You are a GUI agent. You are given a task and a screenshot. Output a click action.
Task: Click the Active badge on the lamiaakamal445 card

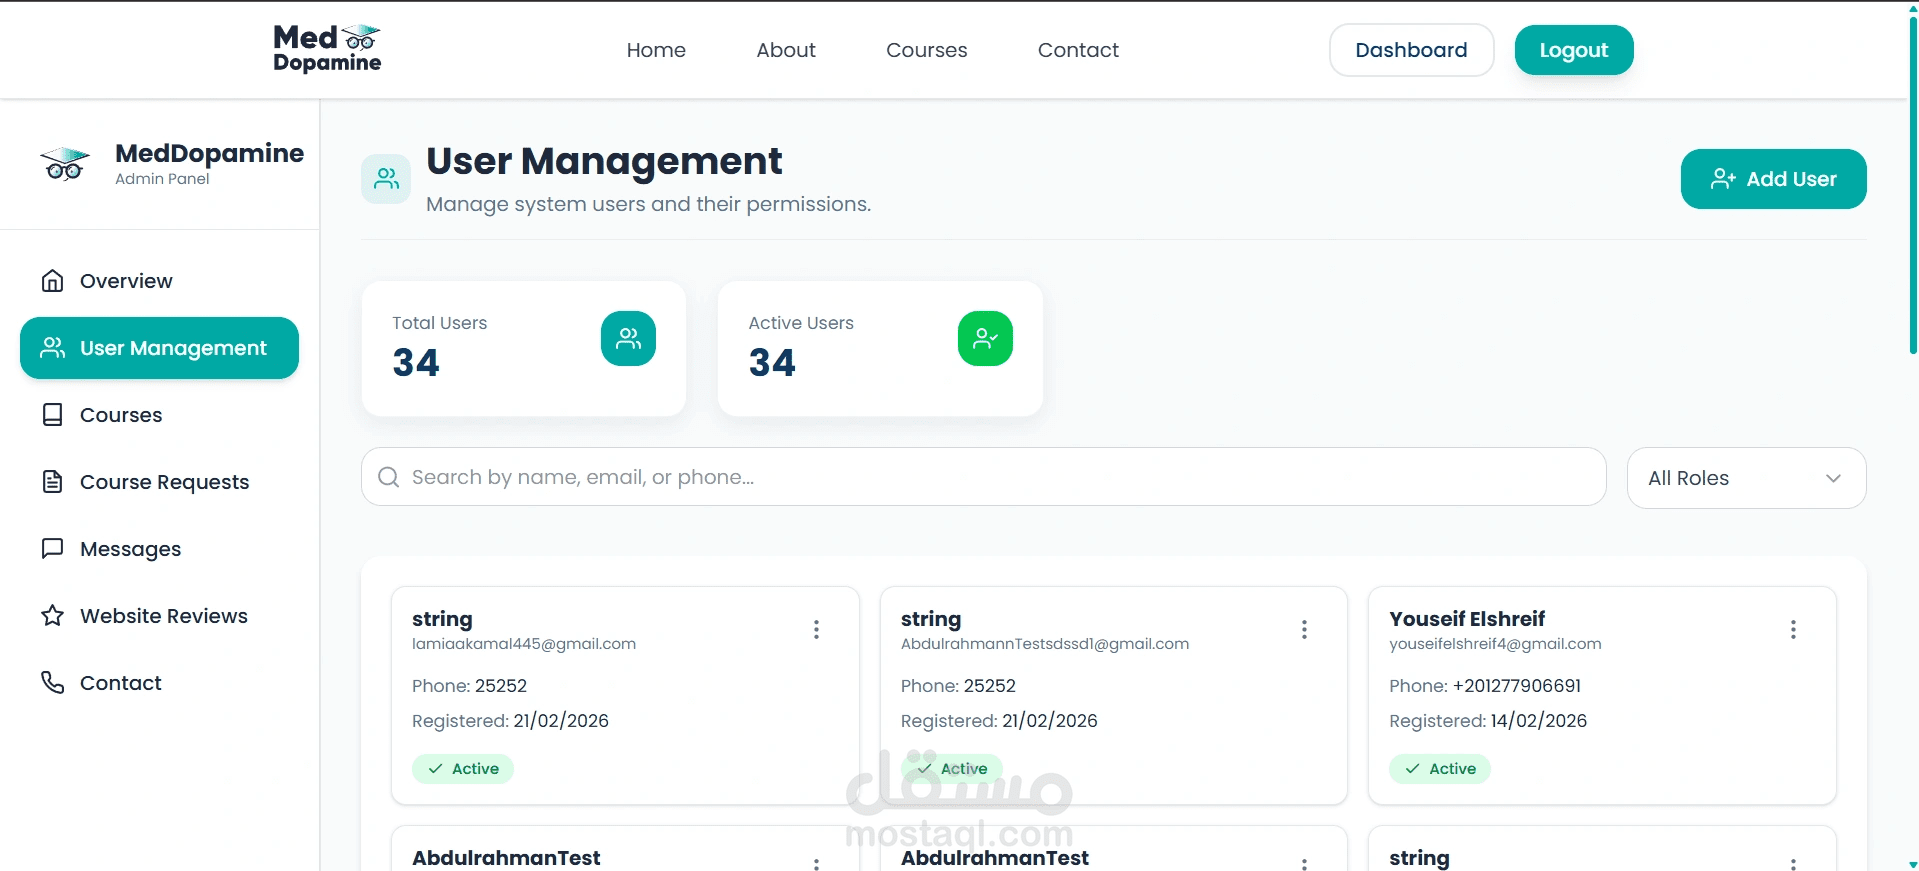463,768
